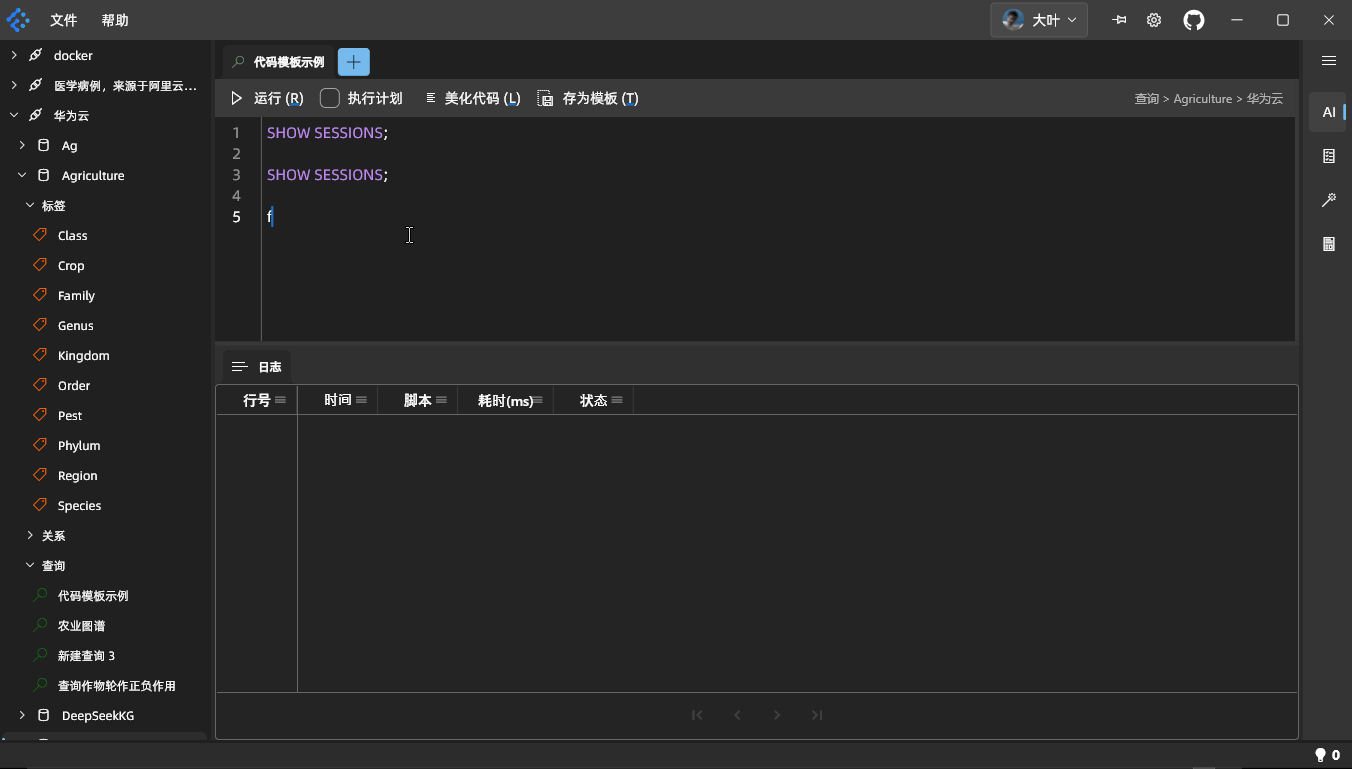
Task: Collapse the 查询 folder
Action: [x=30, y=565]
